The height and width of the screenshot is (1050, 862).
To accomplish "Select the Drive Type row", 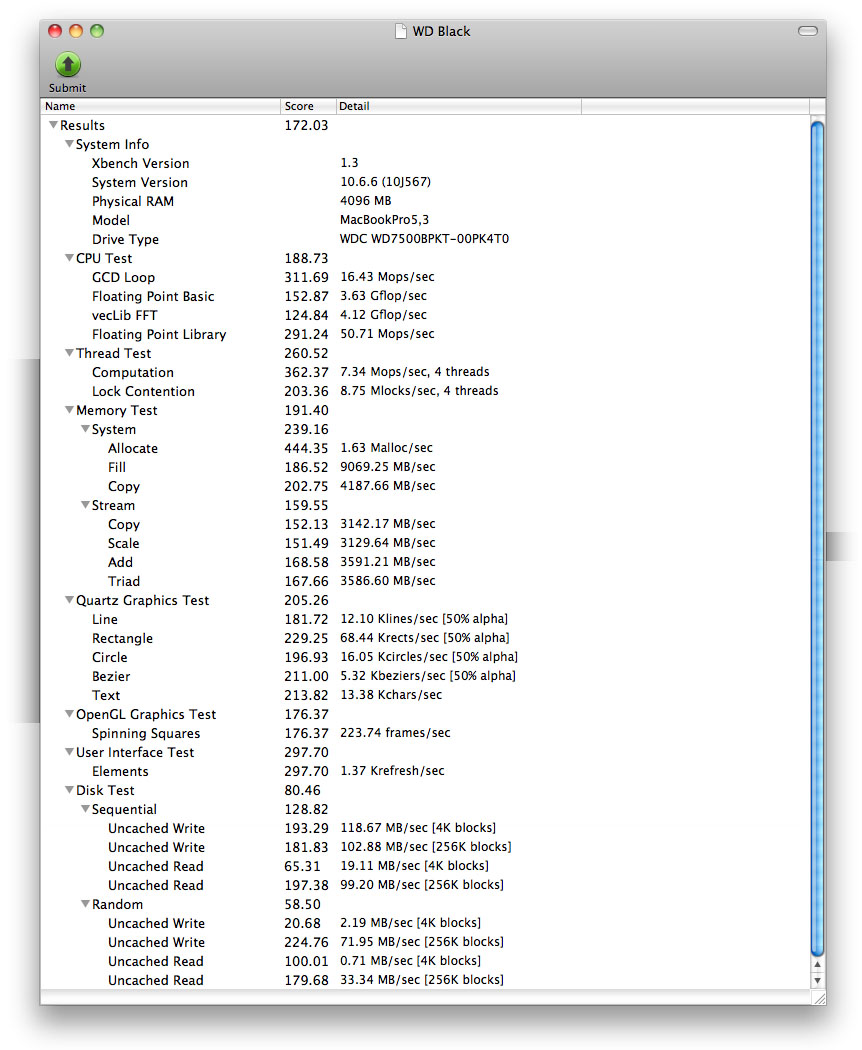I will (425, 239).
